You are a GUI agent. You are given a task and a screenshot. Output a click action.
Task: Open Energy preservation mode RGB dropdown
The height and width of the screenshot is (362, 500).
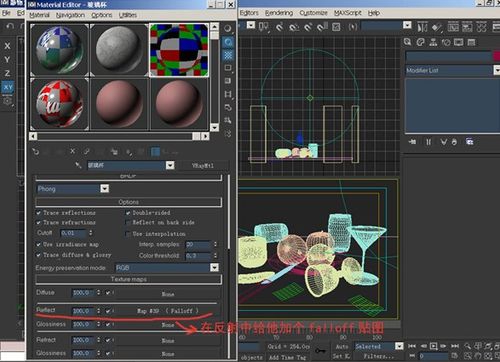(x=214, y=267)
